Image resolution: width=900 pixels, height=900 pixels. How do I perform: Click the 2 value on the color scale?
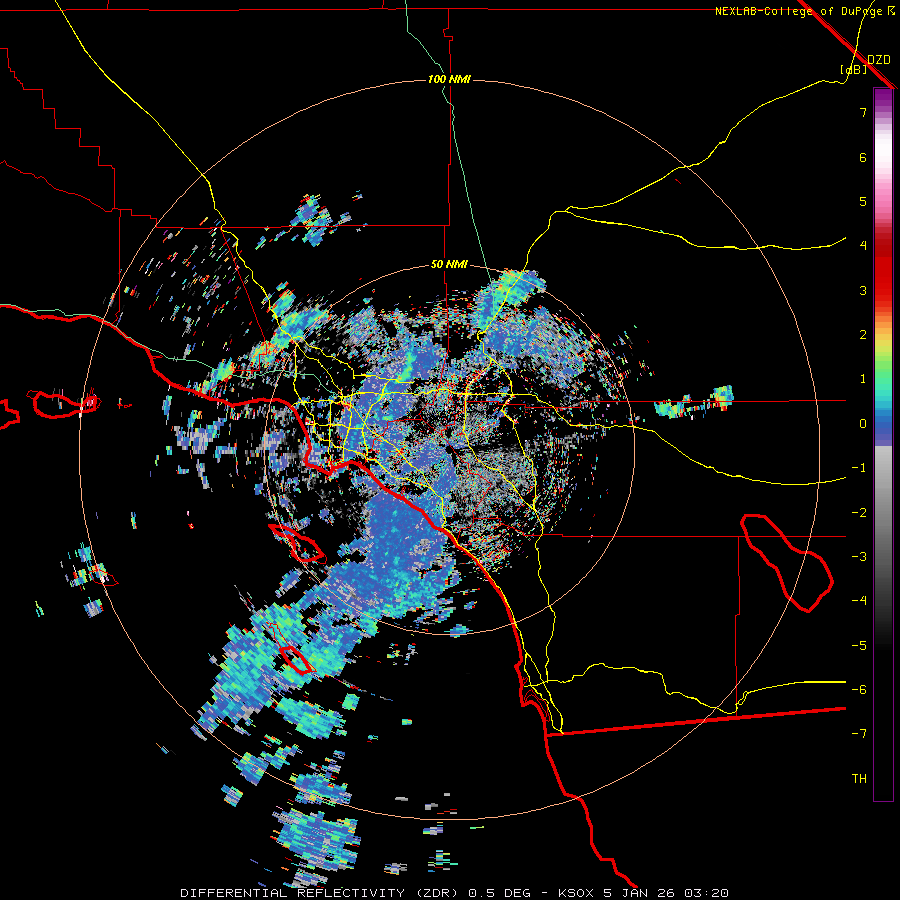tap(863, 335)
